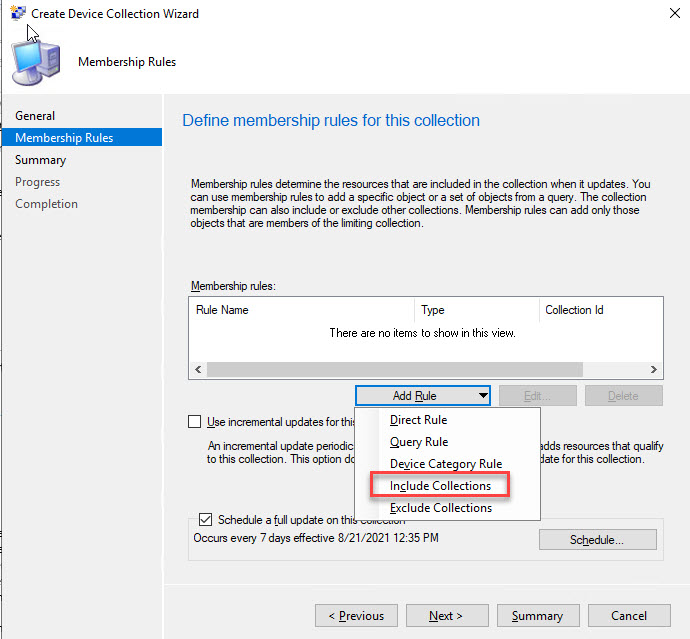The image size is (690, 639).
Task: Sort by Rule Name column header
Action: click(300, 310)
